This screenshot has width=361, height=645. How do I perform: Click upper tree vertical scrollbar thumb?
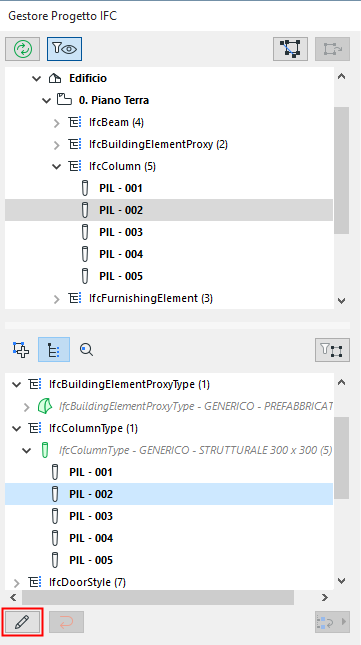pos(342,170)
